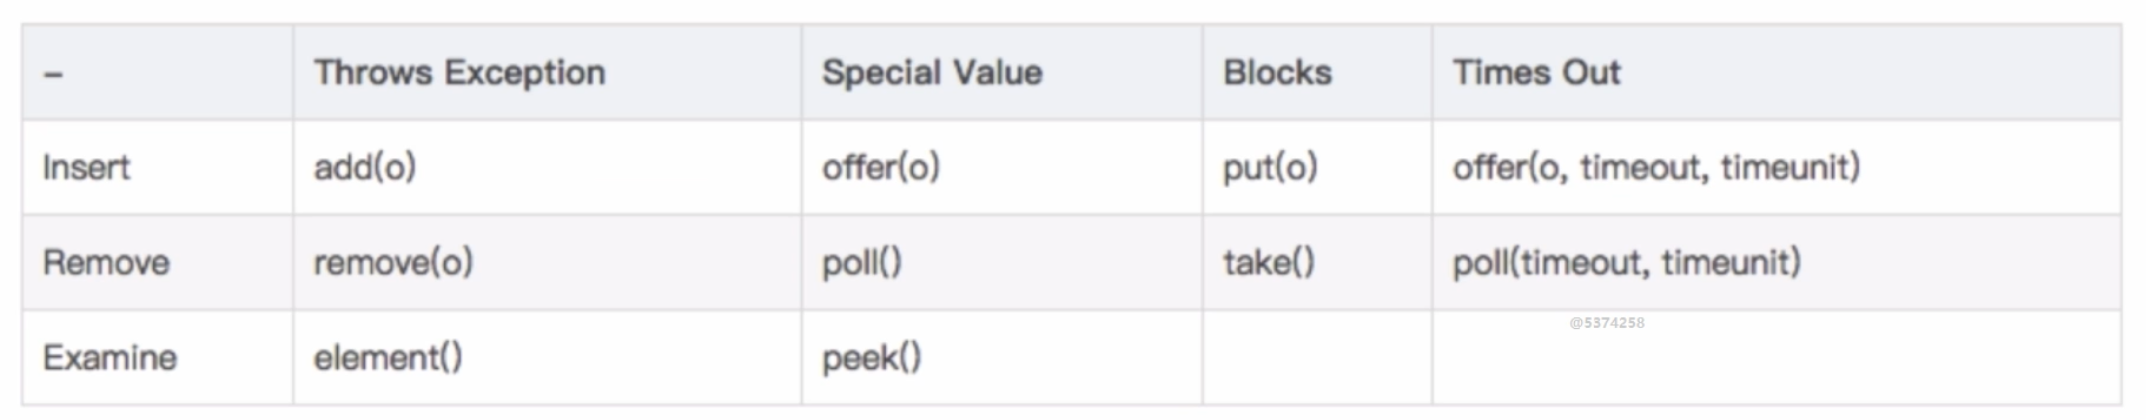Click the put(o) cell
Image resolution: width=2146 pixels, height=420 pixels.
click(1270, 167)
